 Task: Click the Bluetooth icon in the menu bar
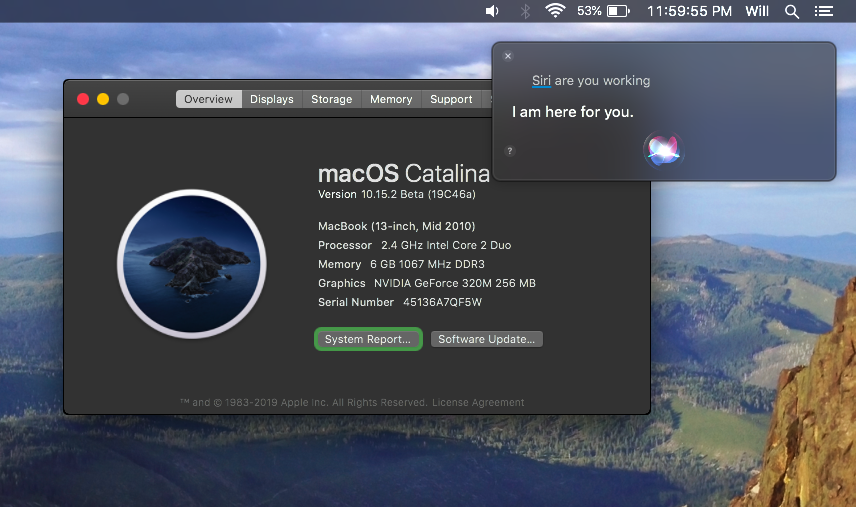(x=525, y=11)
